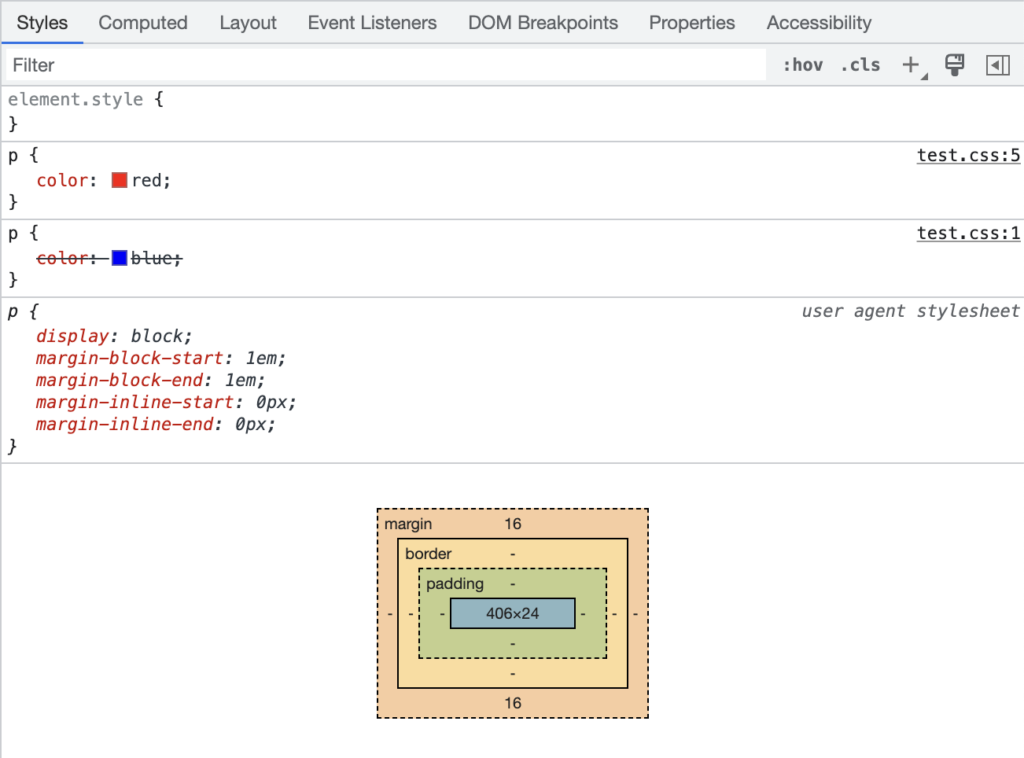Show the Properties tab
The height and width of the screenshot is (758, 1024).
692,22
